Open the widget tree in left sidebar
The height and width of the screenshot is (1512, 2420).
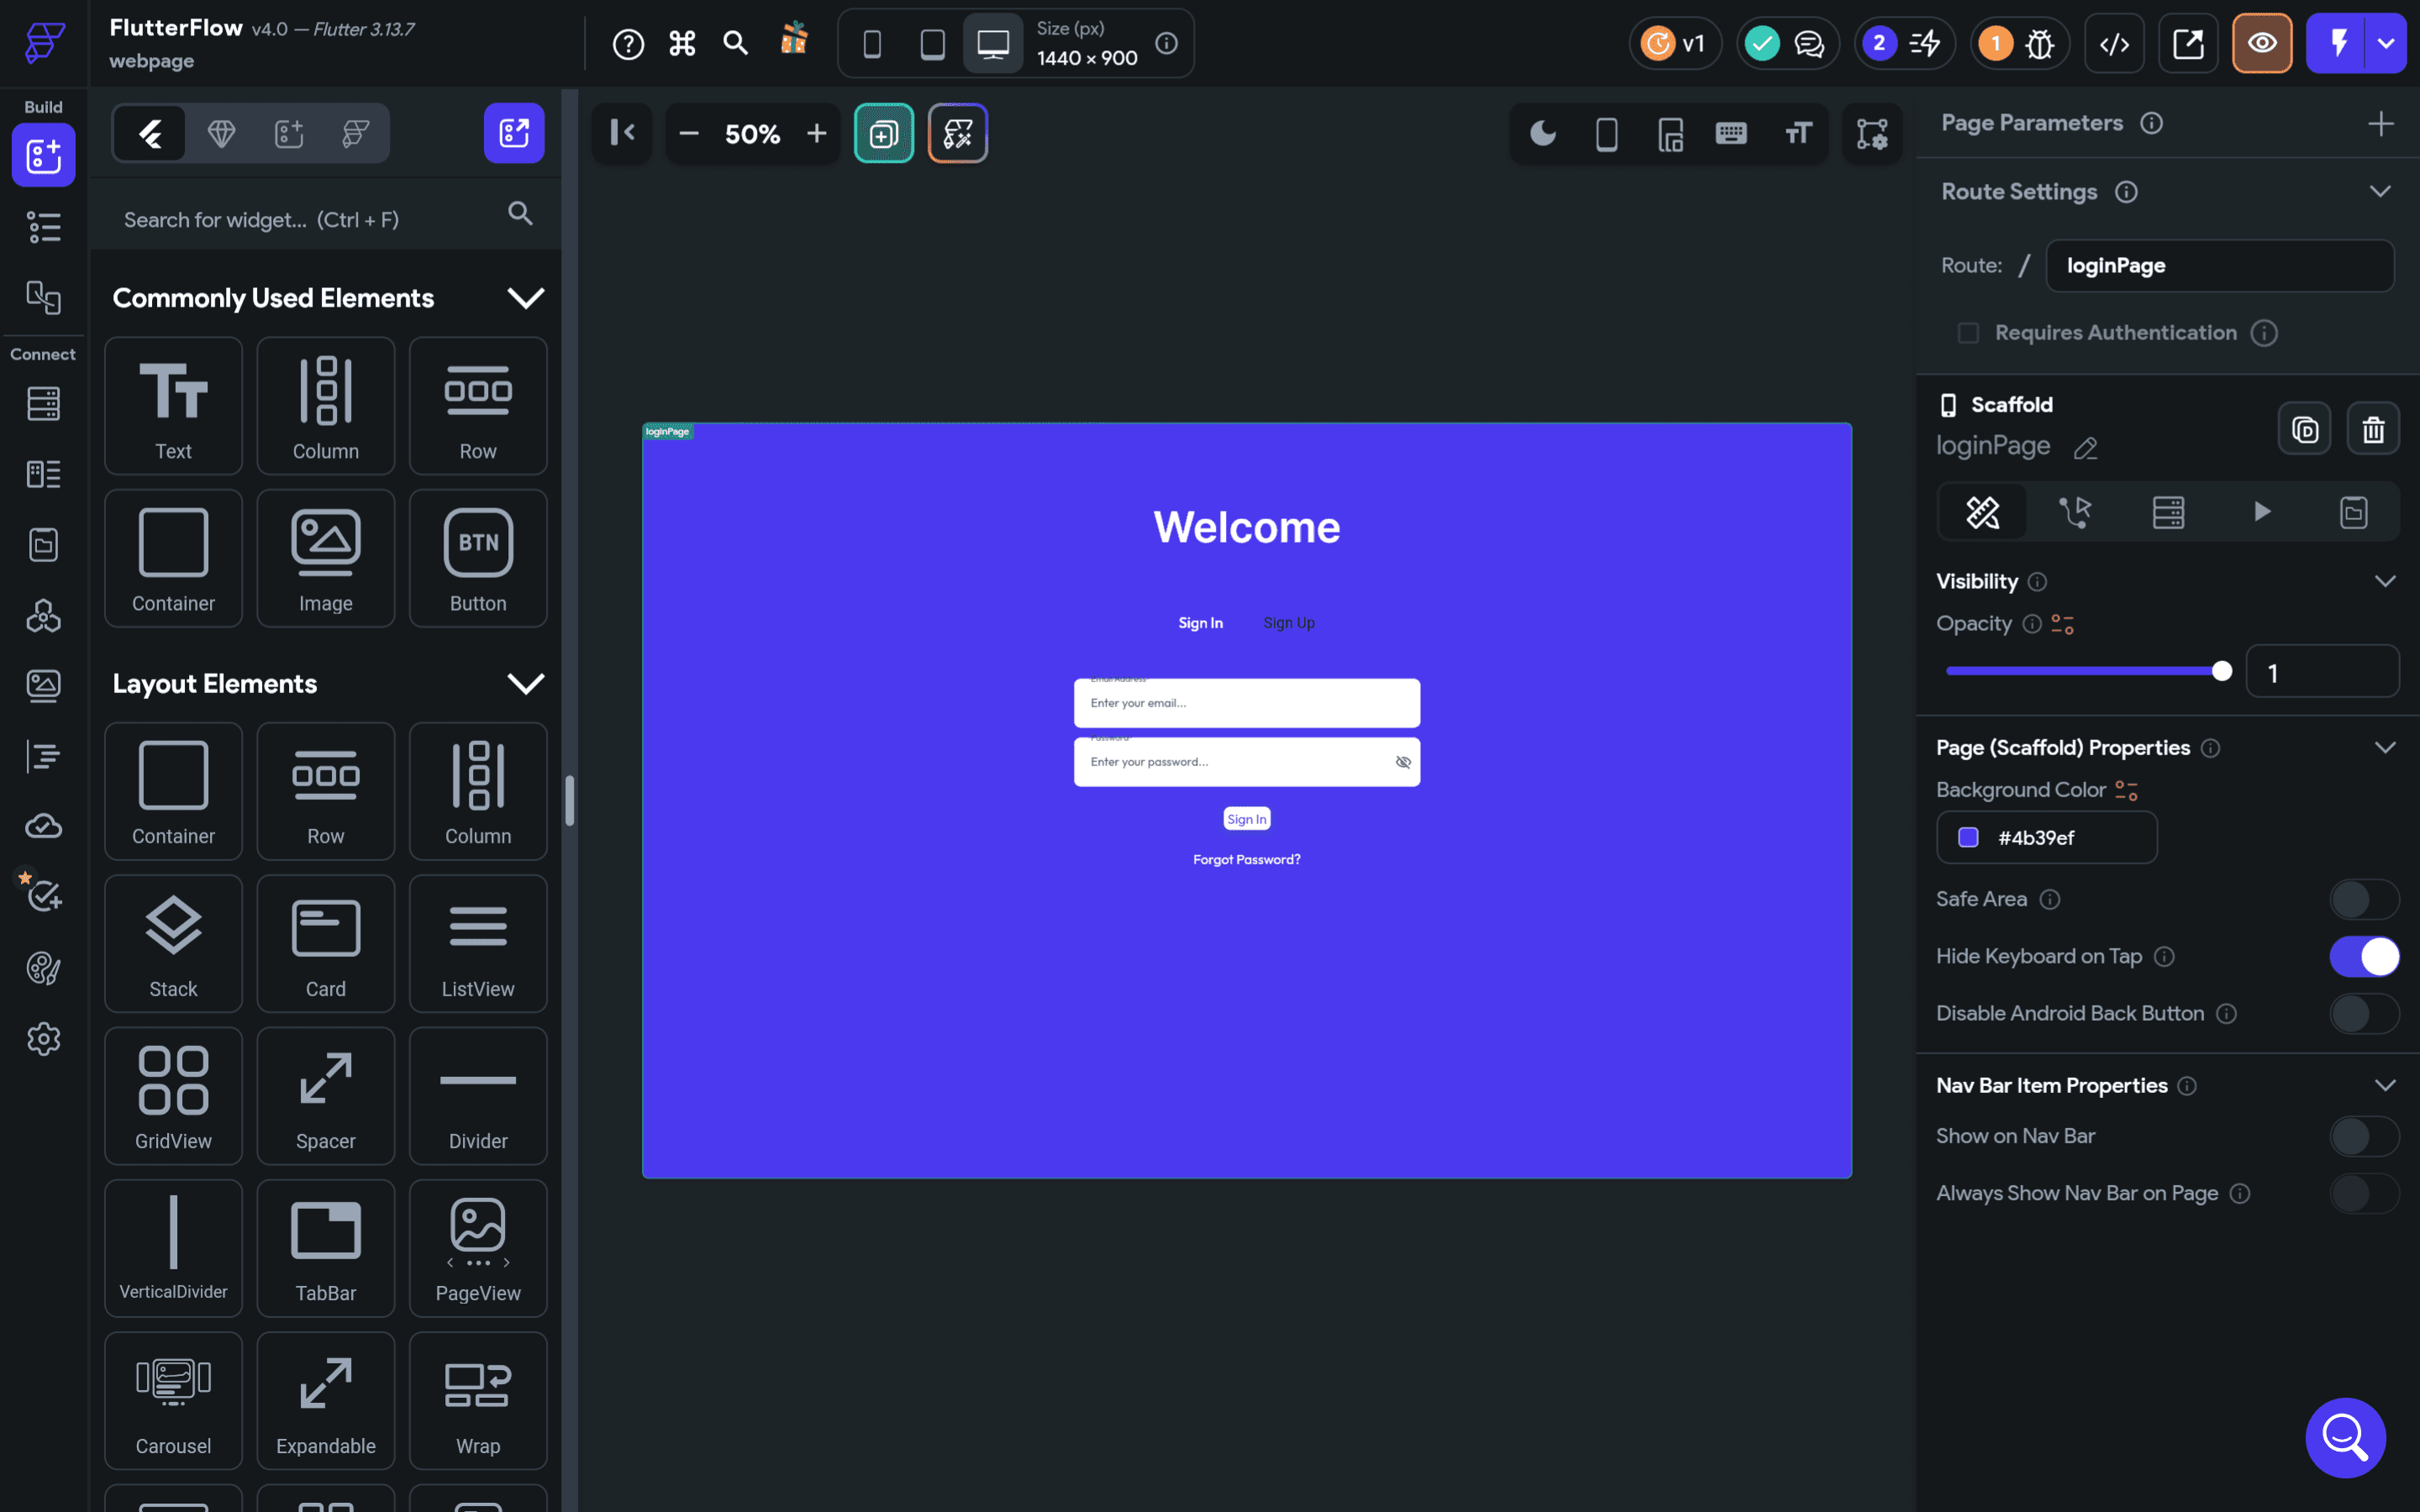click(44, 227)
